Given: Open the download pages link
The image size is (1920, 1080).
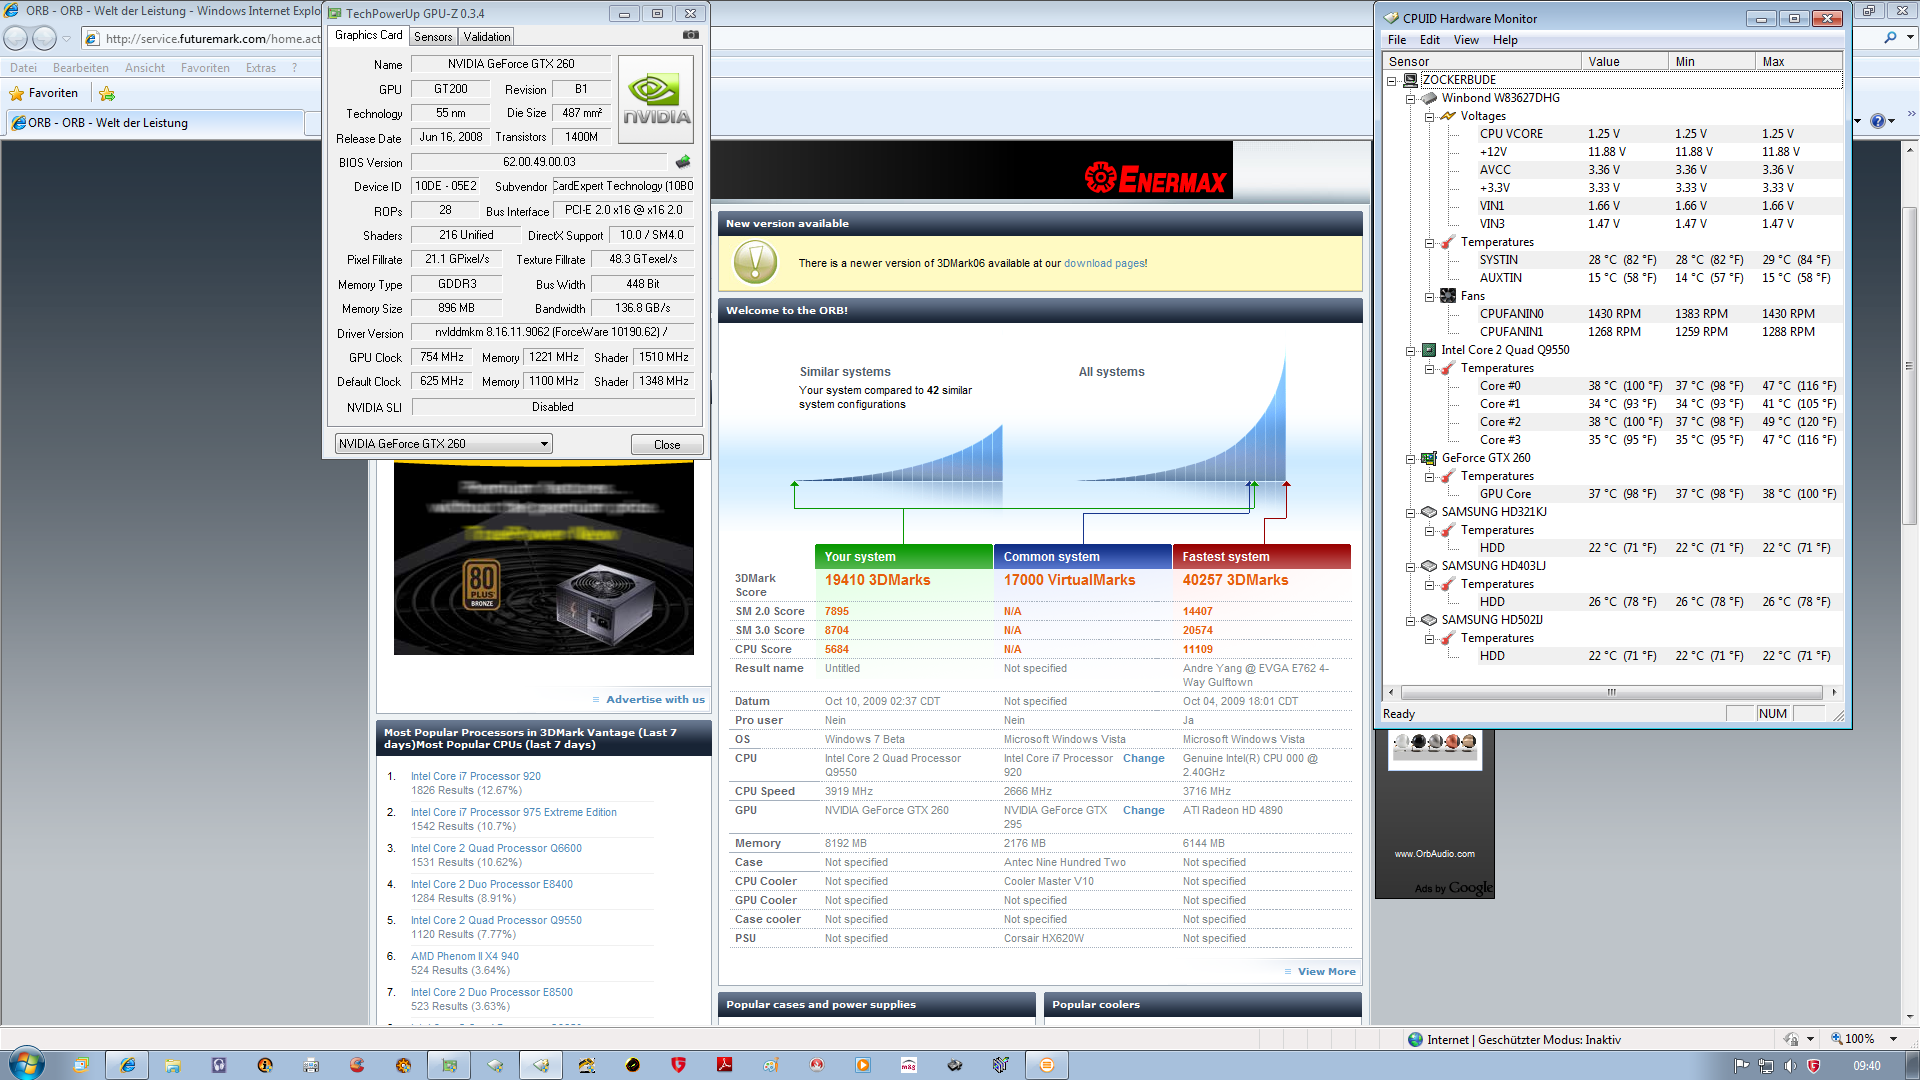Looking at the screenshot, I should tap(1105, 264).
